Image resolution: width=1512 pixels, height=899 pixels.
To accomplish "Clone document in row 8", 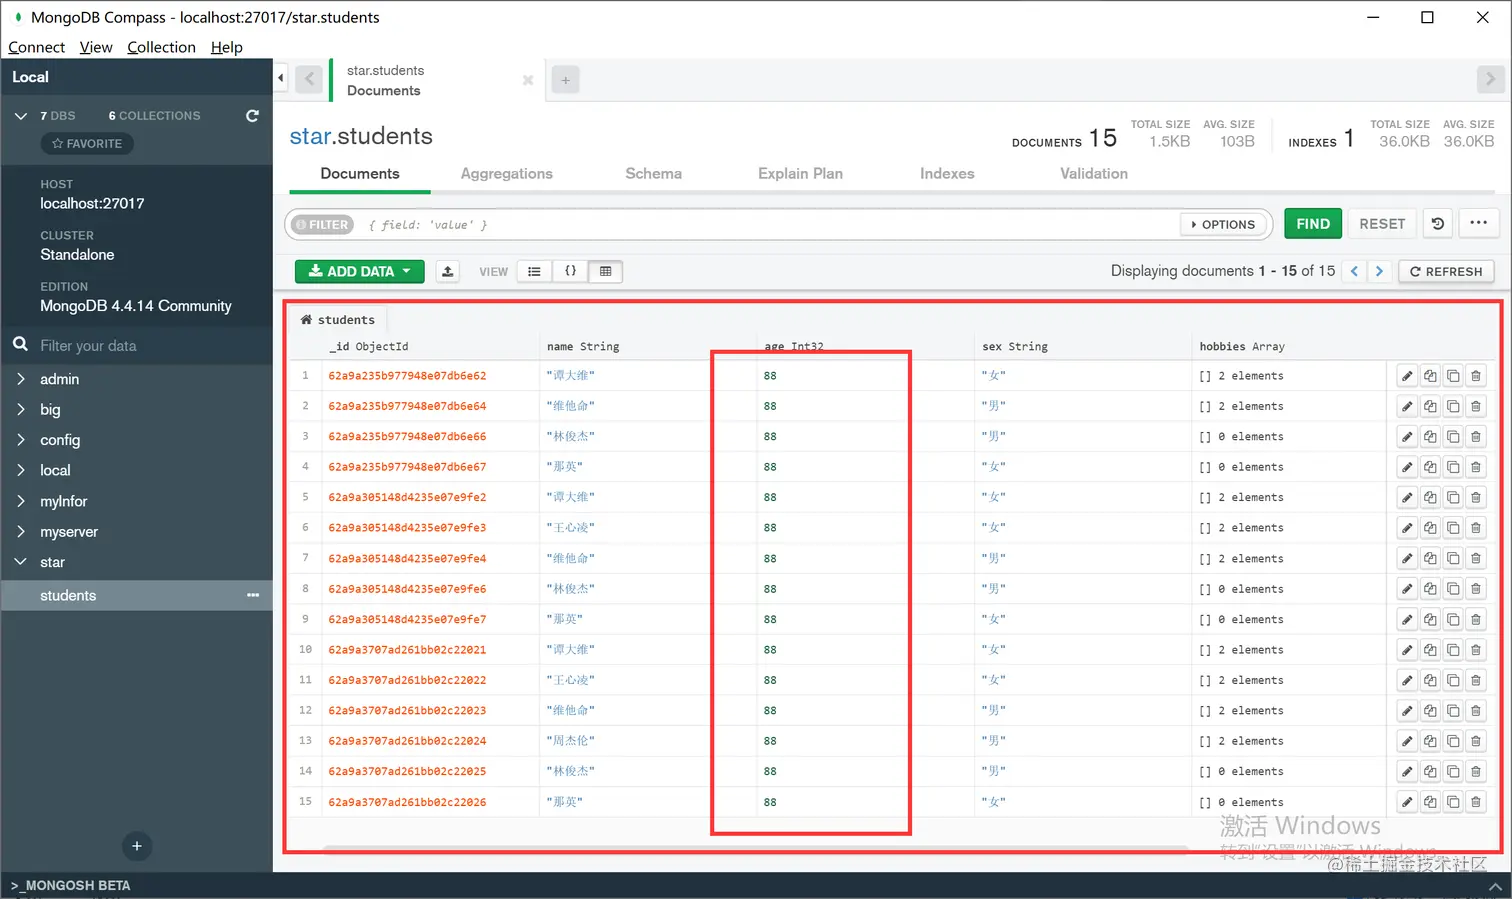I will click(x=1453, y=589).
